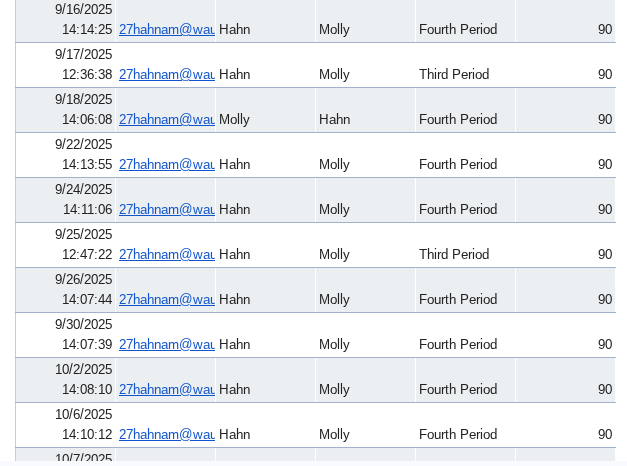
Task: Open the email link in the 9/16/2025 row
Action: (x=166, y=30)
